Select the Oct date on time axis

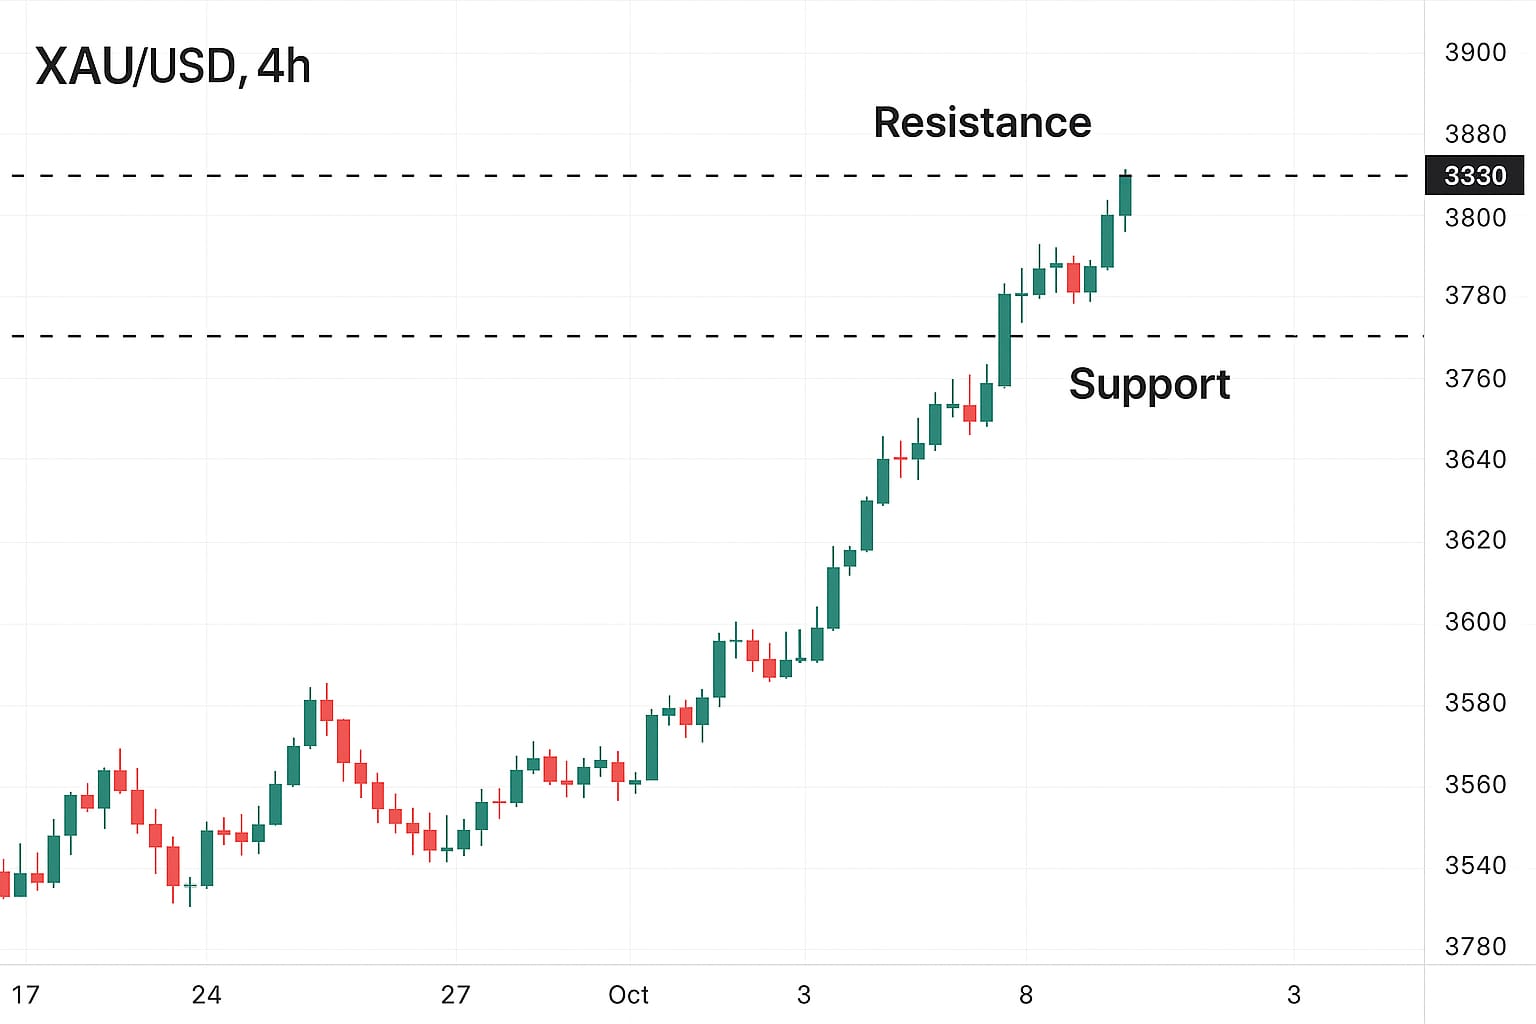click(628, 995)
